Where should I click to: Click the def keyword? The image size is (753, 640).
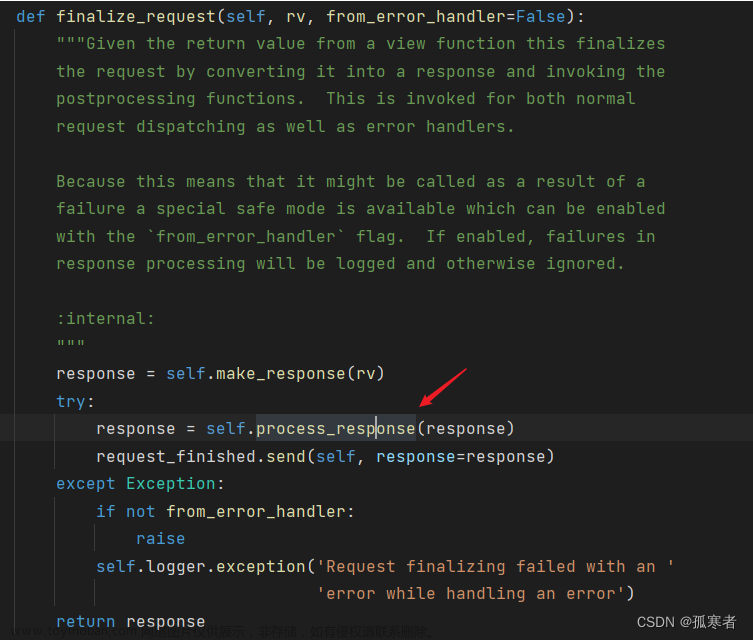pyautogui.click(x=31, y=16)
